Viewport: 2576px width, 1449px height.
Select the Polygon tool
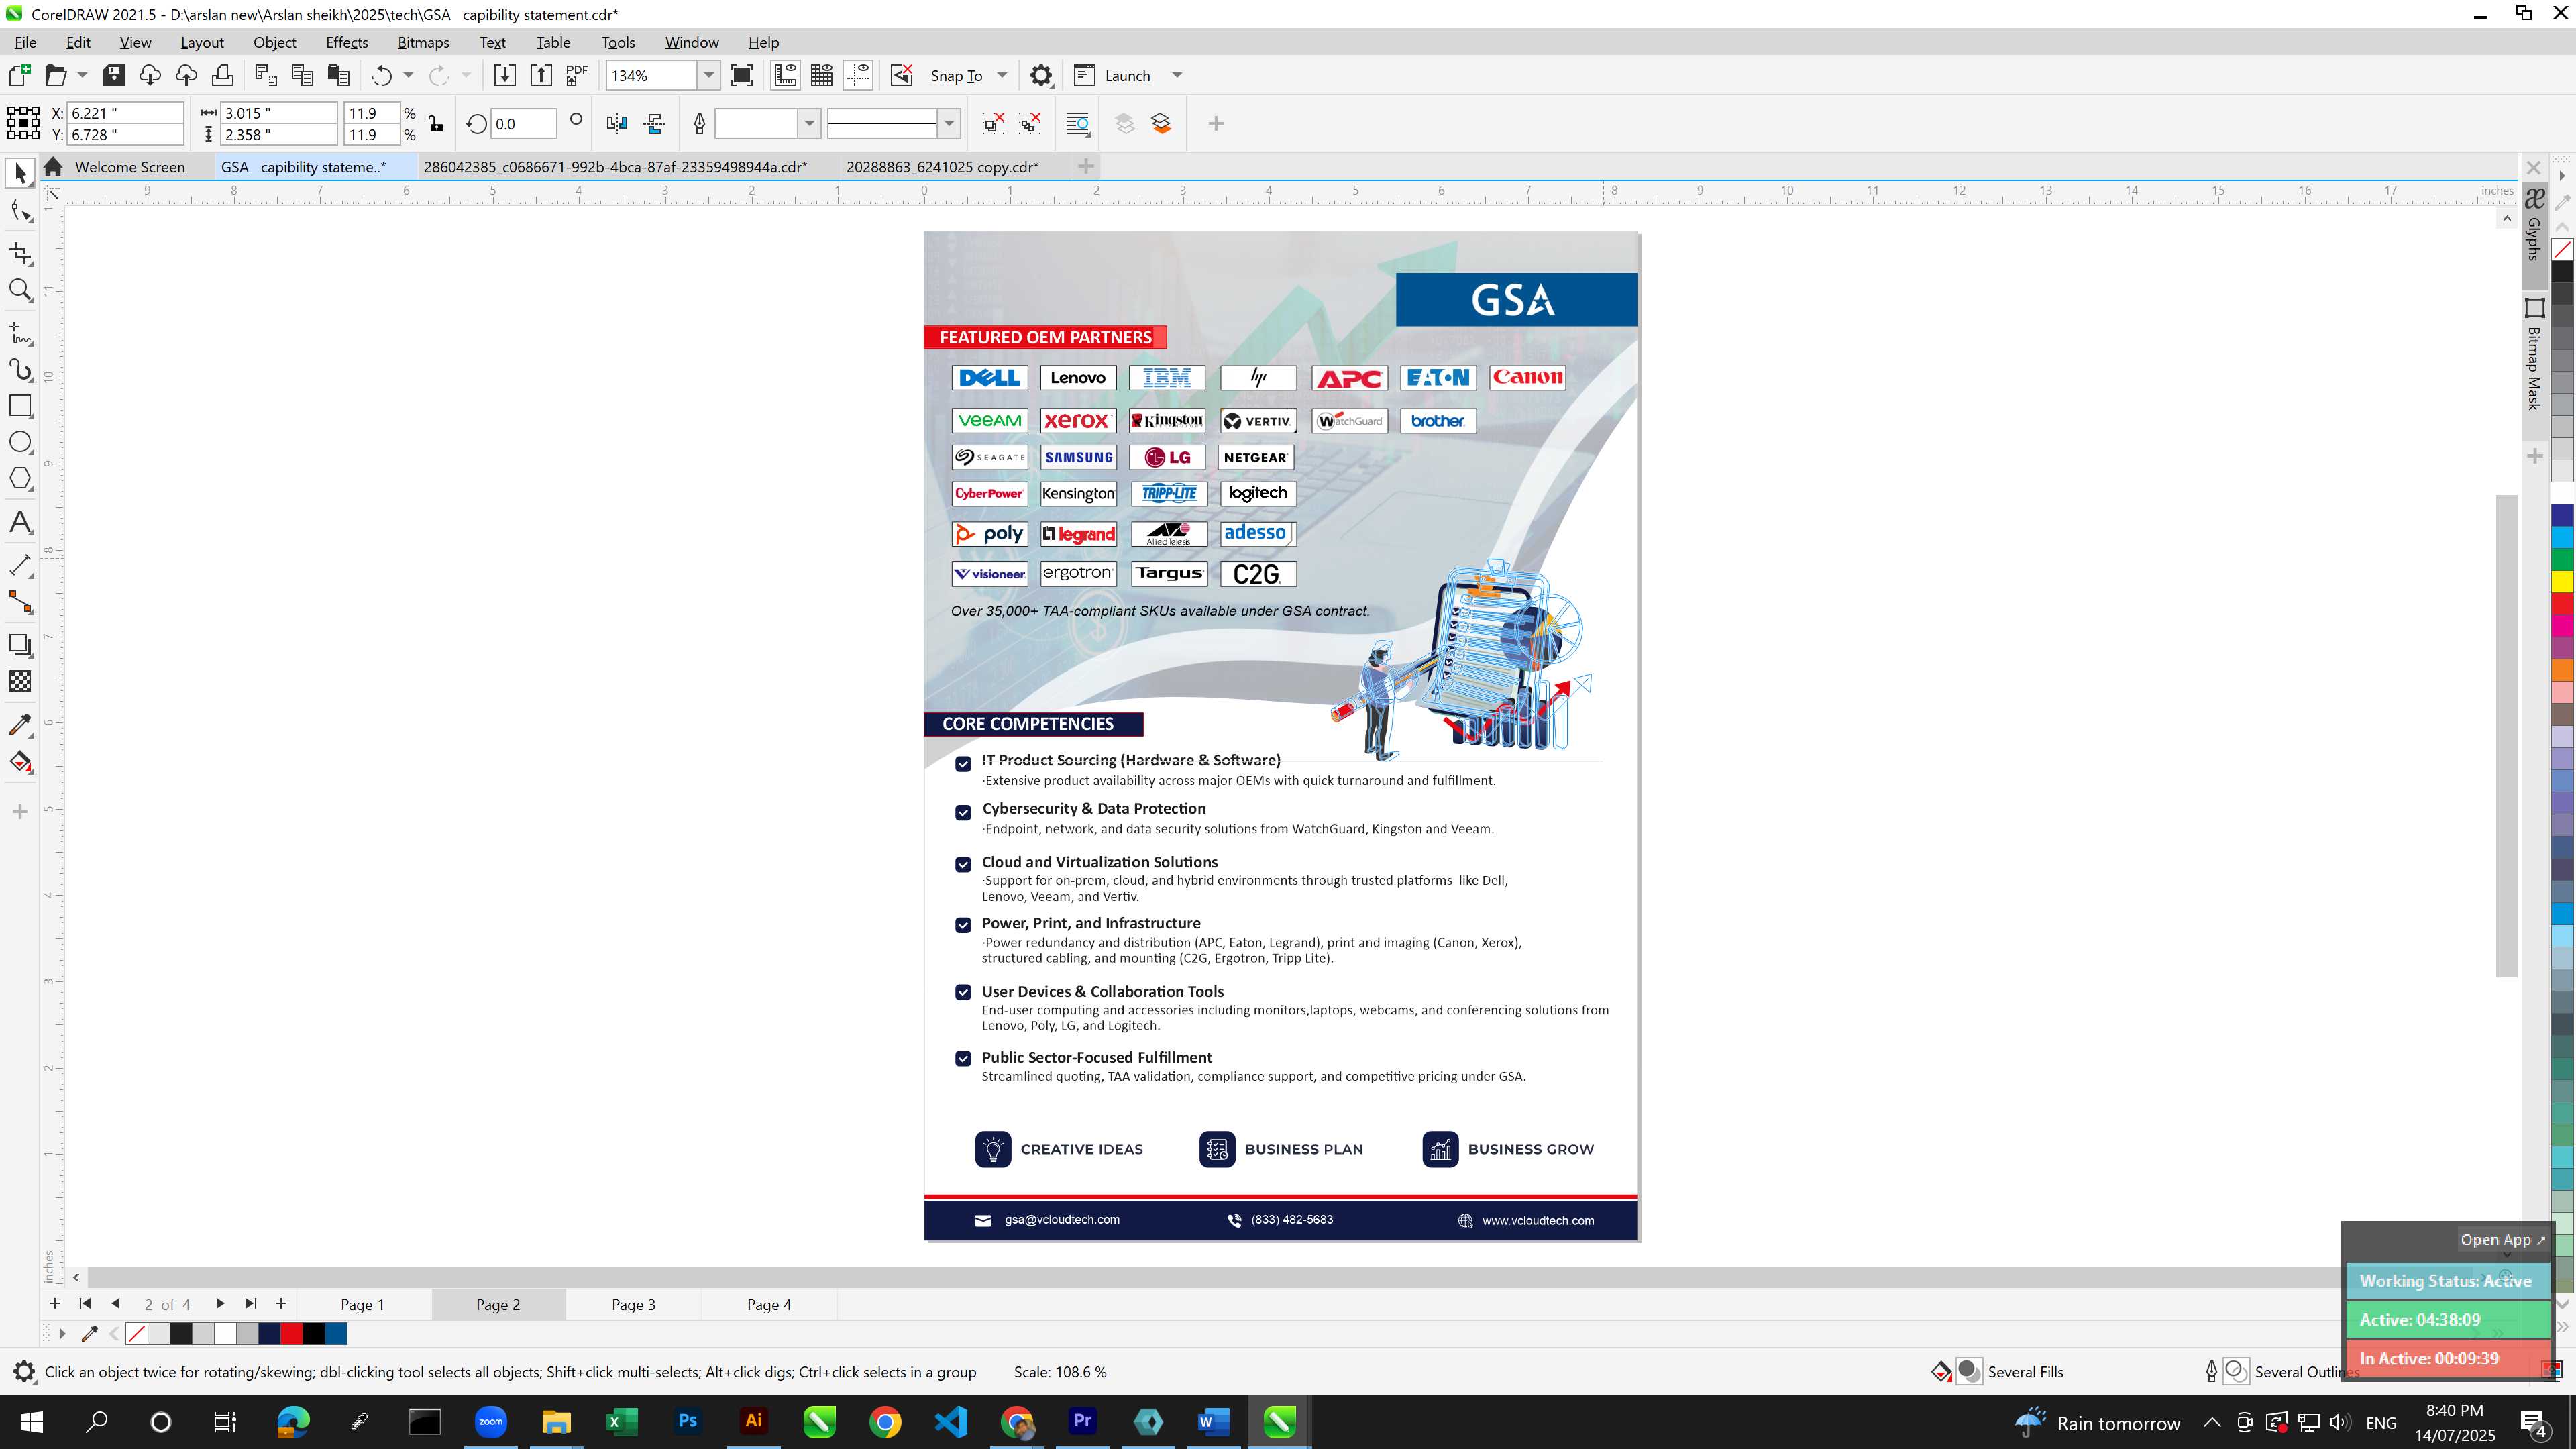pyautogui.click(x=20, y=479)
